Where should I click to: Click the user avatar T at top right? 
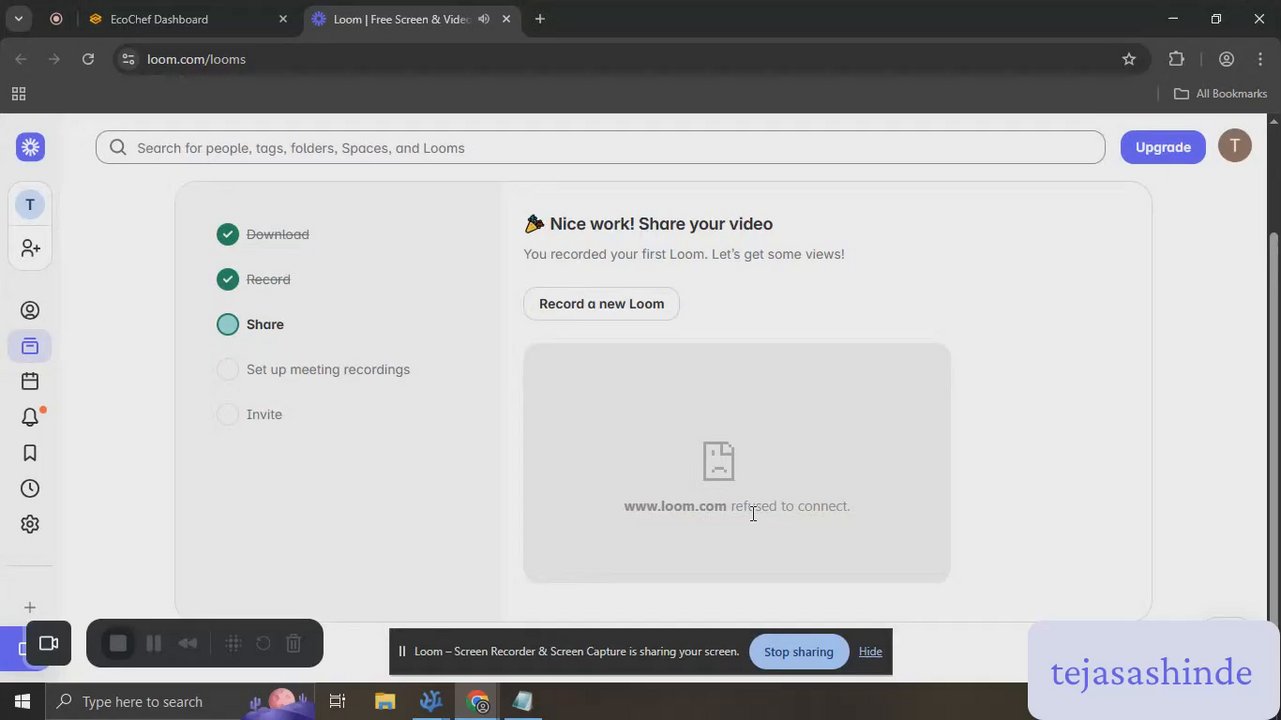pos(1235,146)
